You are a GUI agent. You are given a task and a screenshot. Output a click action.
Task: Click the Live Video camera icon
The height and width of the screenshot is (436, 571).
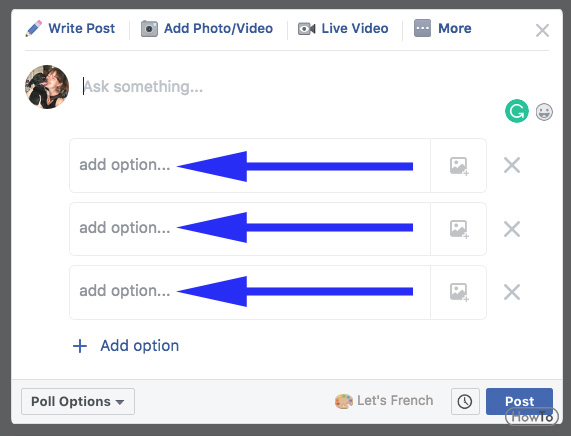tap(307, 29)
